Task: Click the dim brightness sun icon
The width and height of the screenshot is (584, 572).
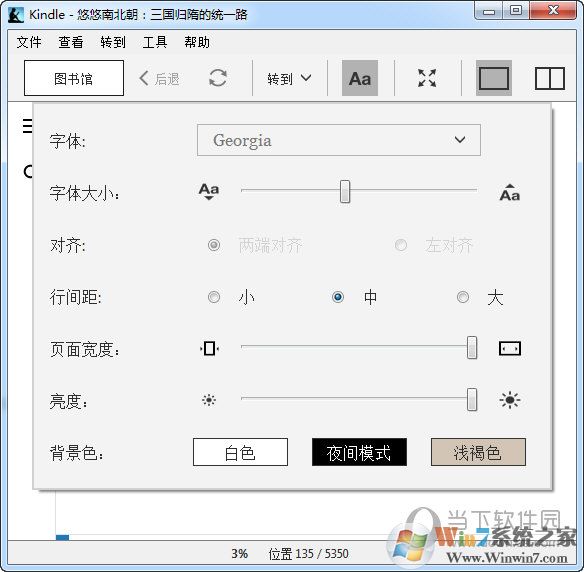Action: [209, 400]
